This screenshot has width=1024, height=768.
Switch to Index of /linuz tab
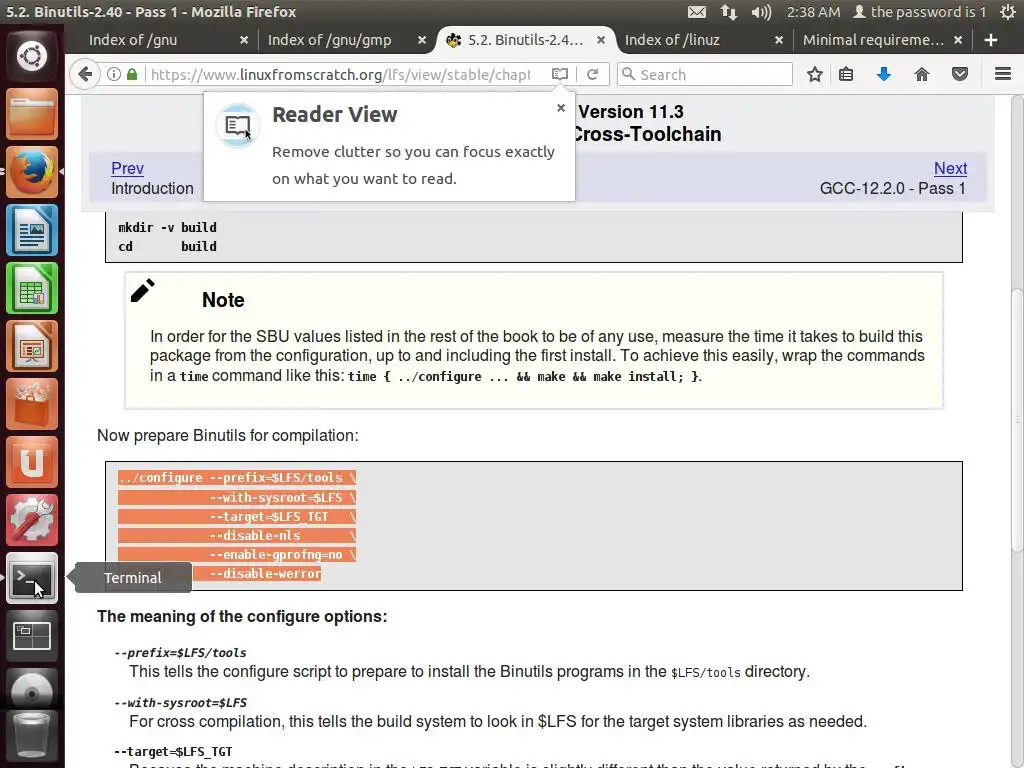coord(672,40)
